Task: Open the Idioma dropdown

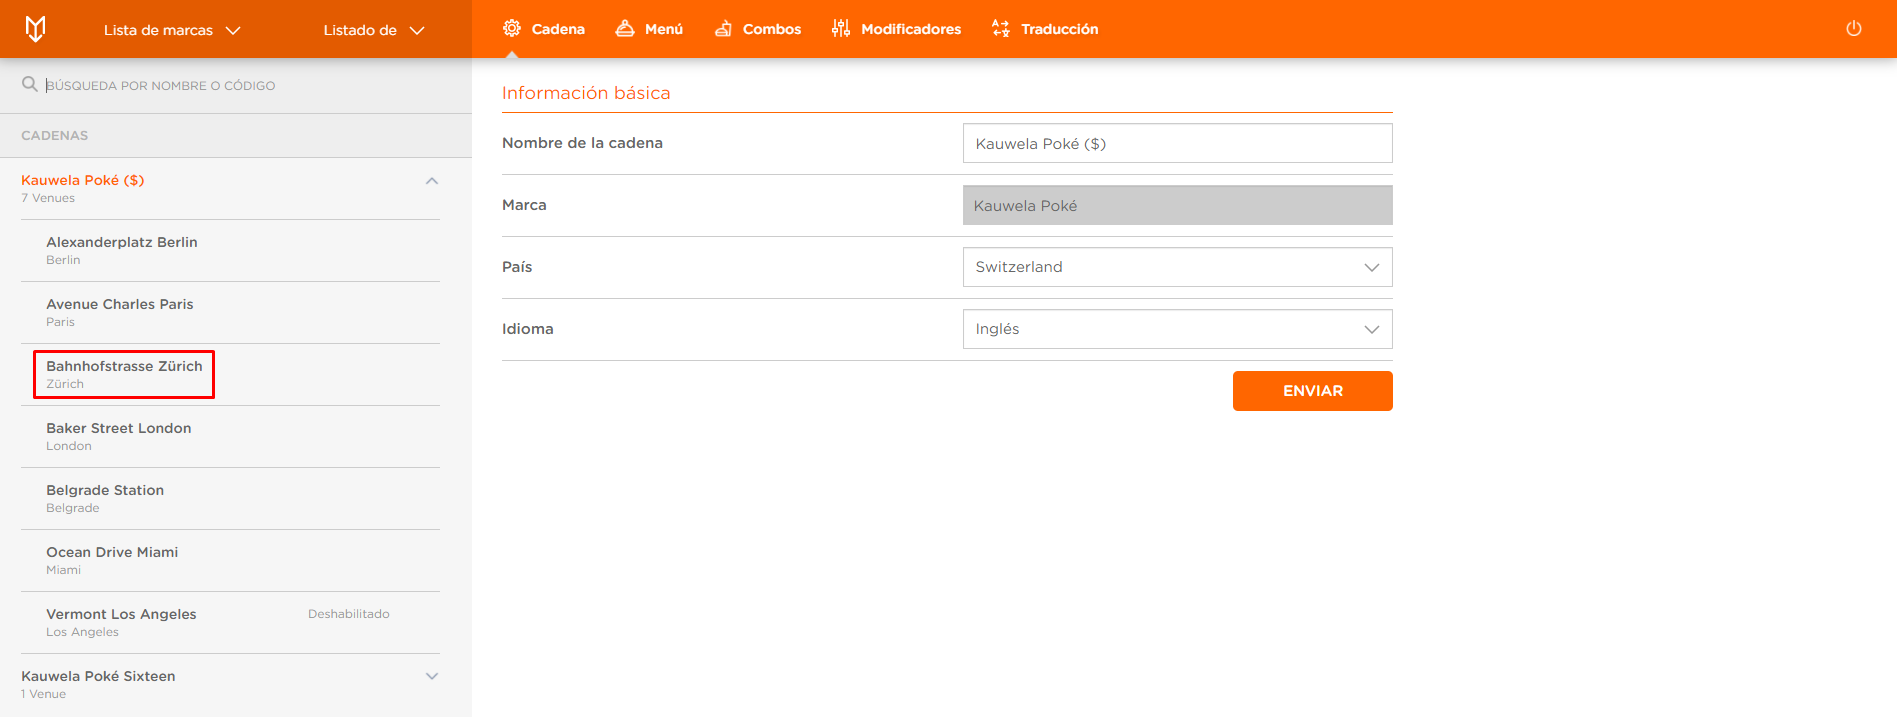Action: point(1177,329)
